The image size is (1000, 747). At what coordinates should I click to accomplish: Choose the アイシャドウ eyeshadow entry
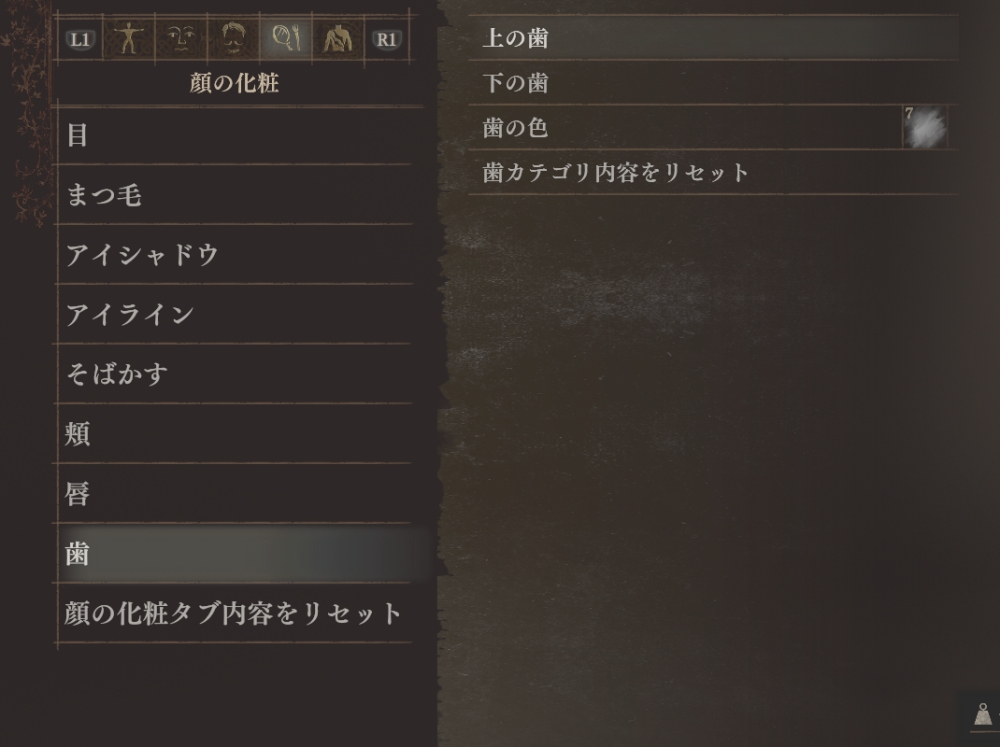coord(233,255)
